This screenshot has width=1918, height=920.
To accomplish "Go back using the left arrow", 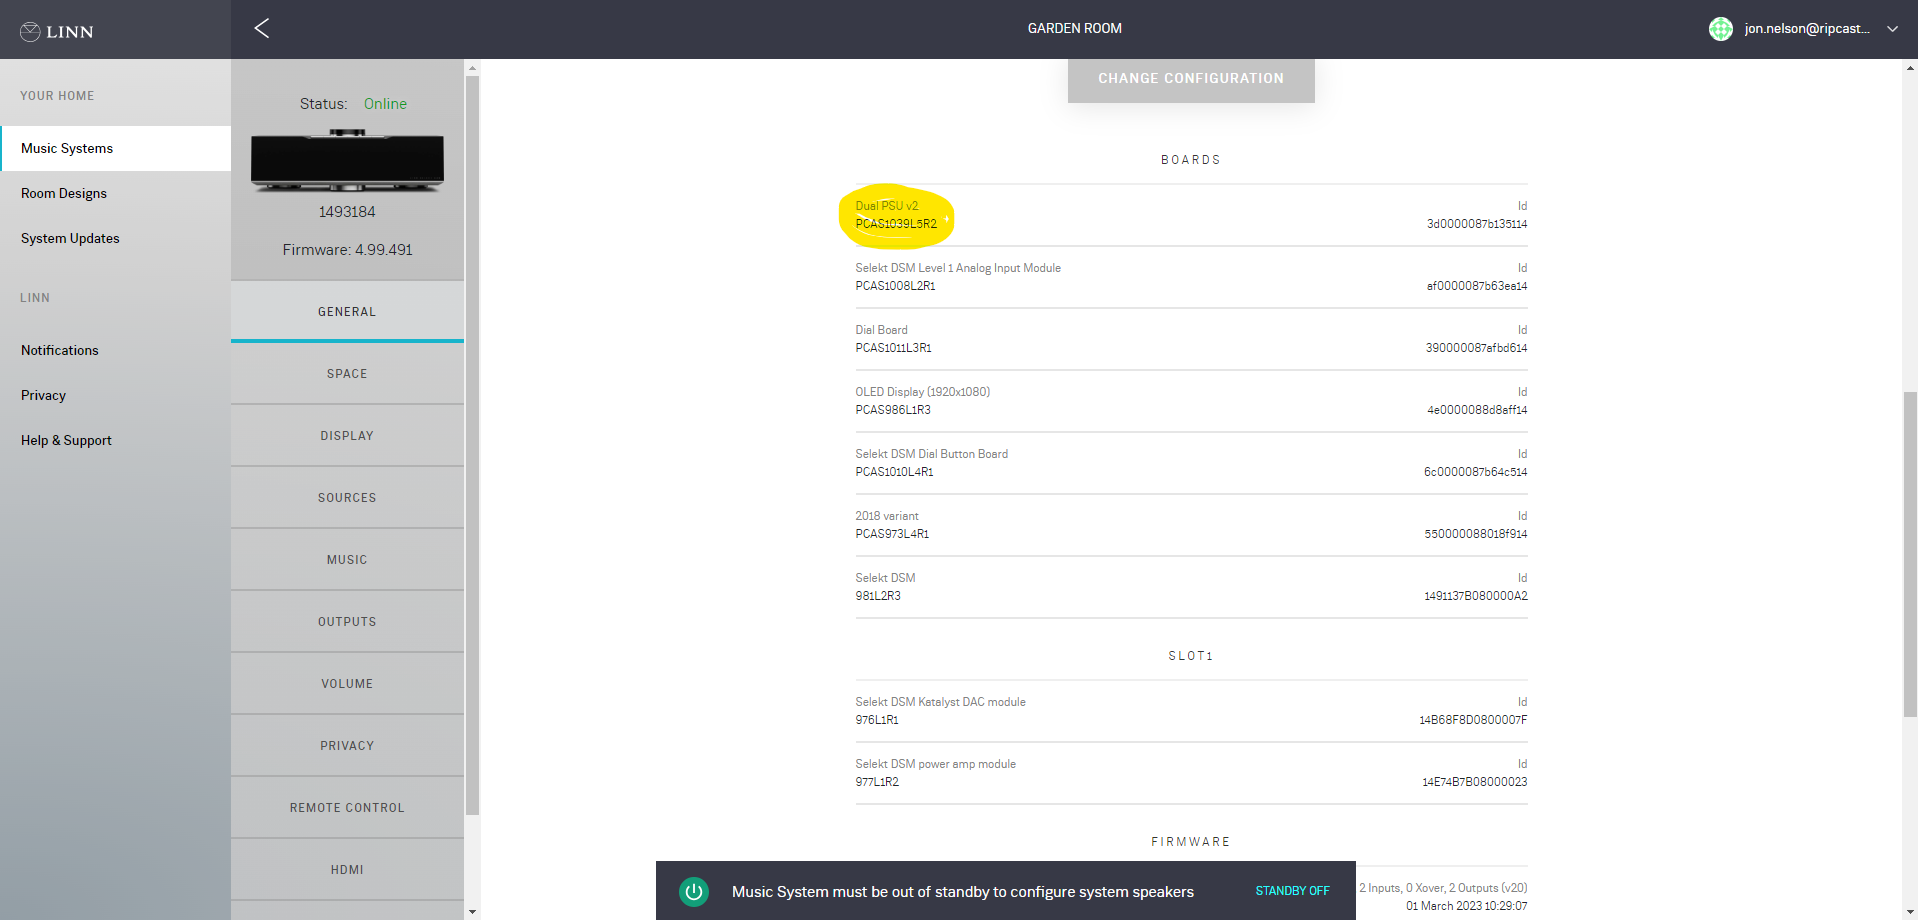I will click(262, 28).
